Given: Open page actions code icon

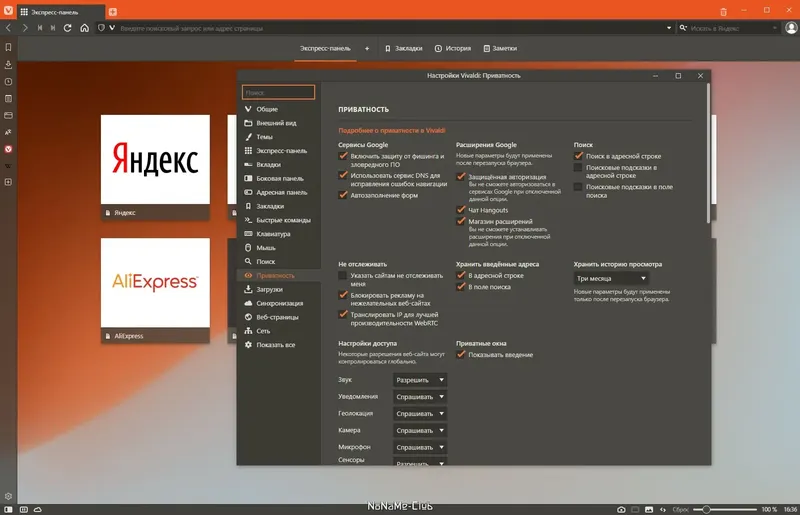Looking at the screenshot, I should click(663, 509).
